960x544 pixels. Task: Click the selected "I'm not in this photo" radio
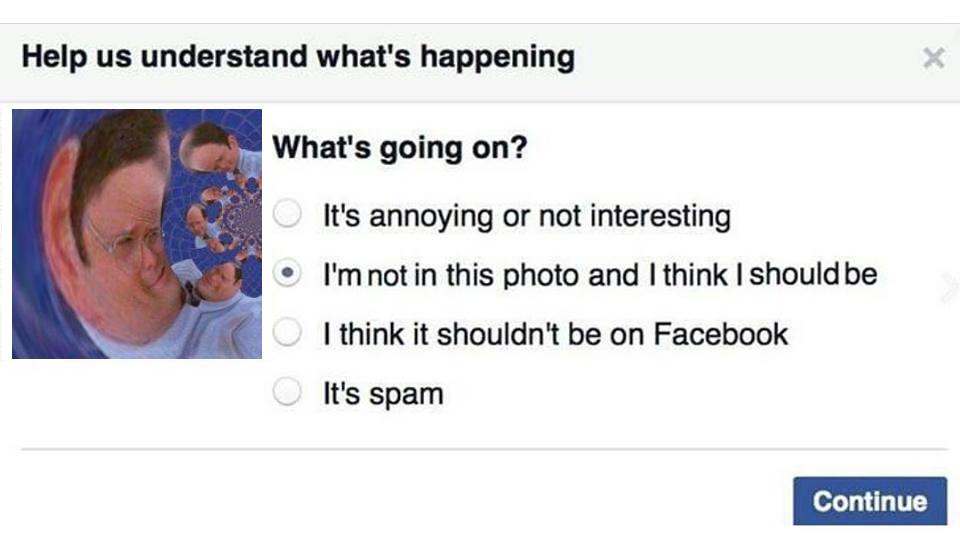point(288,273)
